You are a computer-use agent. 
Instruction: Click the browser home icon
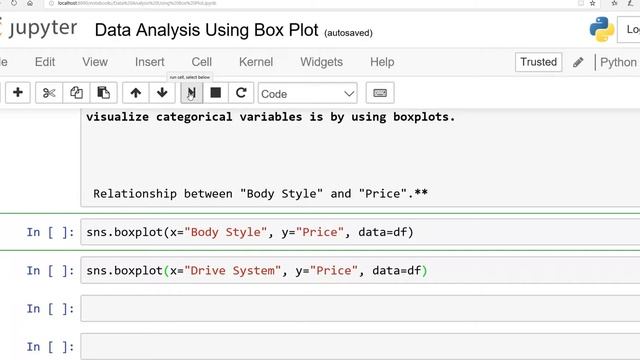[30, 3]
